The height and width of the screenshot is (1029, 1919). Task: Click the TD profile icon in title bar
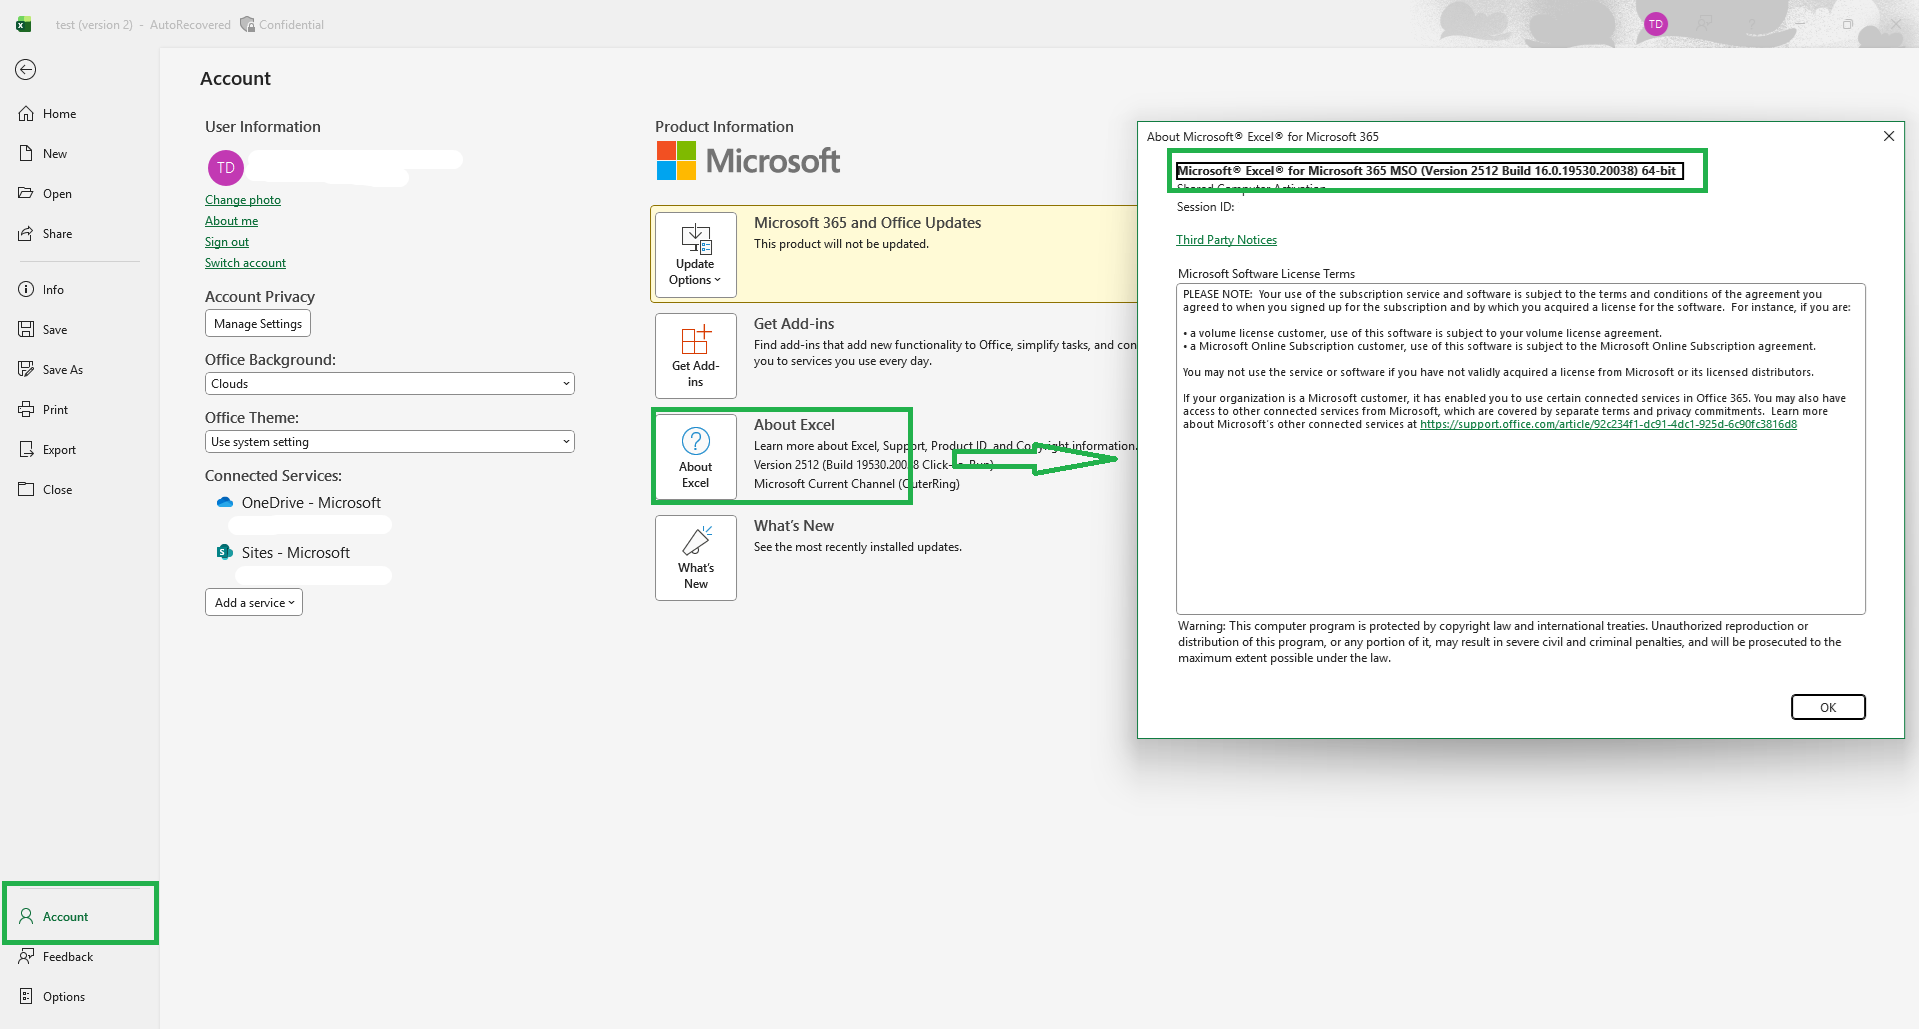[x=1656, y=24]
